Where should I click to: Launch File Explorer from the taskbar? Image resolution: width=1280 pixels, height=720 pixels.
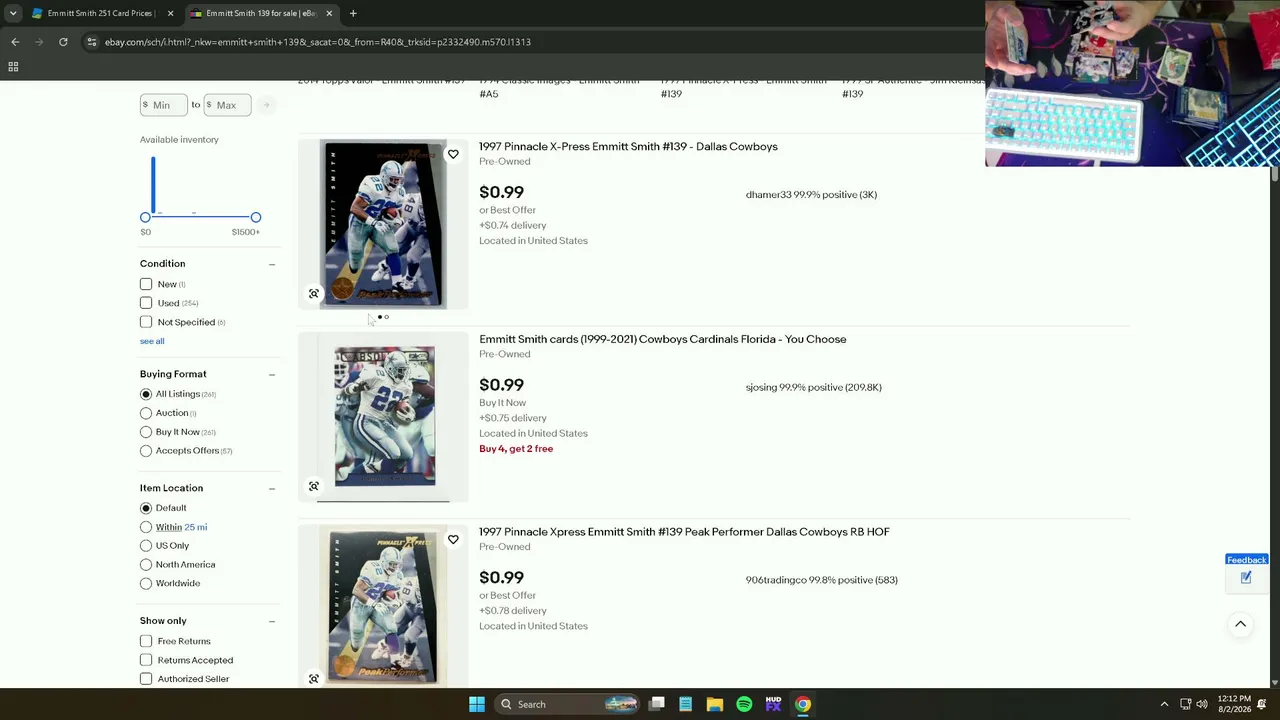(x=715, y=704)
